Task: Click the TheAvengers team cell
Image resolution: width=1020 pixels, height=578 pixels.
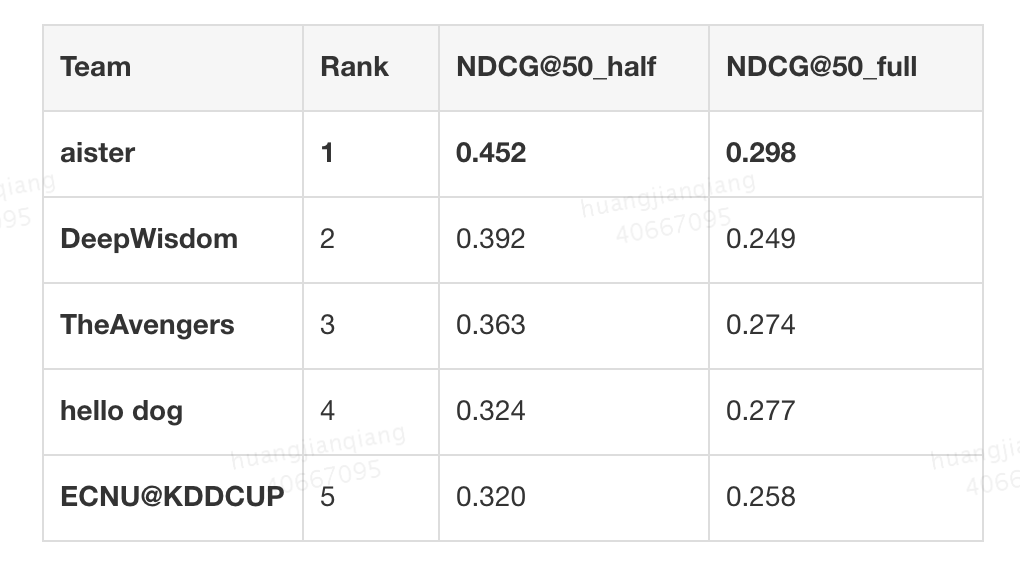Action: click(x=147, y=325)
